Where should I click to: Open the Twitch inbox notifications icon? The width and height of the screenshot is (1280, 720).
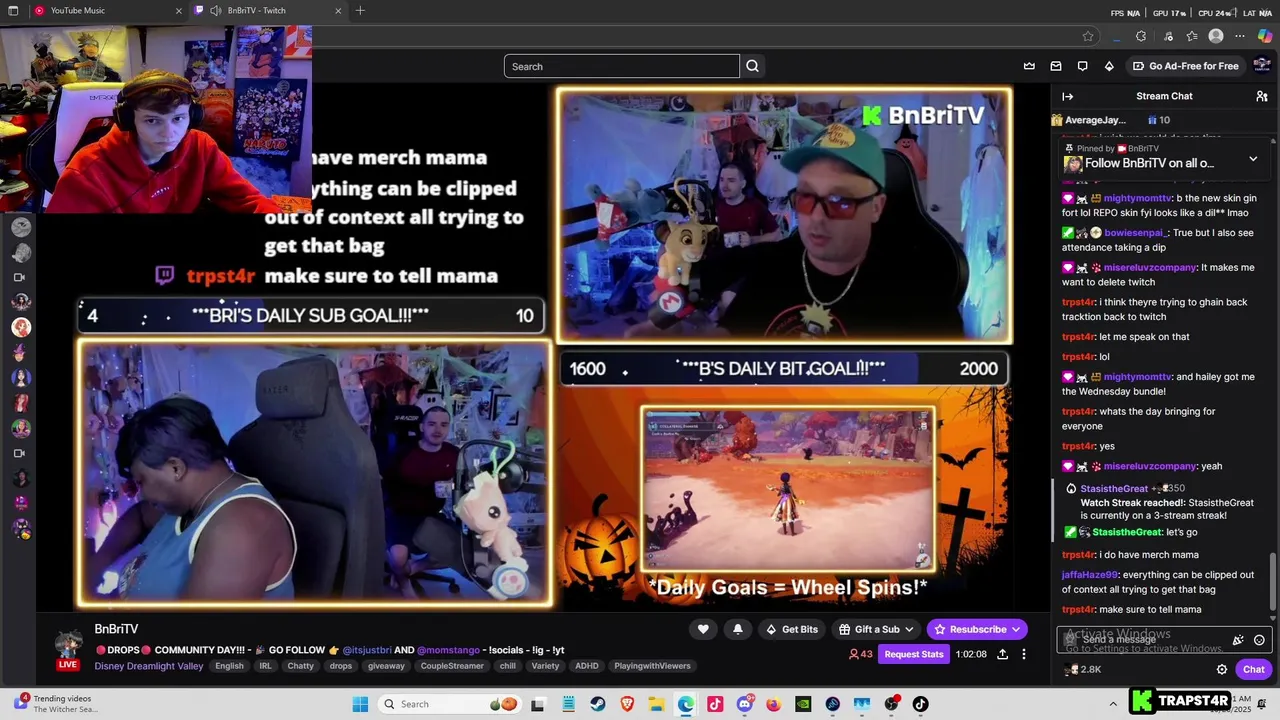(1056, 66)
